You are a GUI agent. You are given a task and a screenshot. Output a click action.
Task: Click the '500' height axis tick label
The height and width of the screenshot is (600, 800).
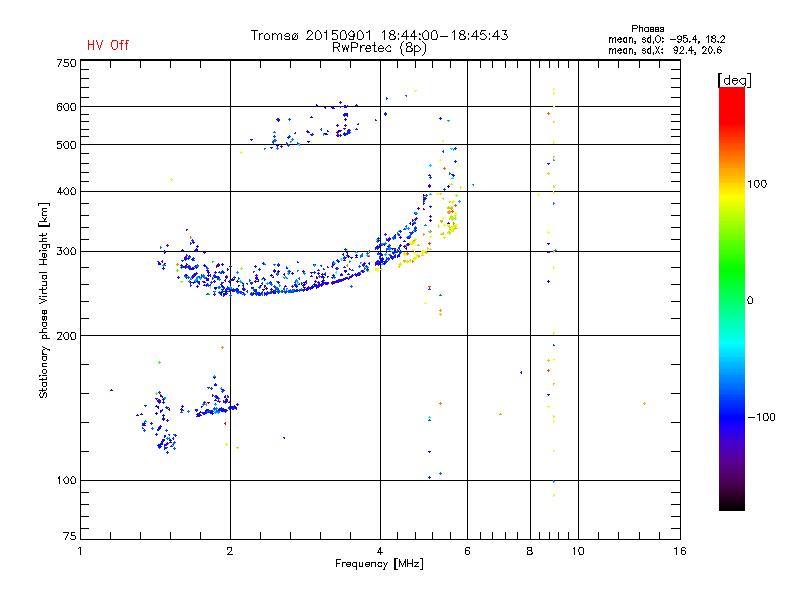point(66,145)
